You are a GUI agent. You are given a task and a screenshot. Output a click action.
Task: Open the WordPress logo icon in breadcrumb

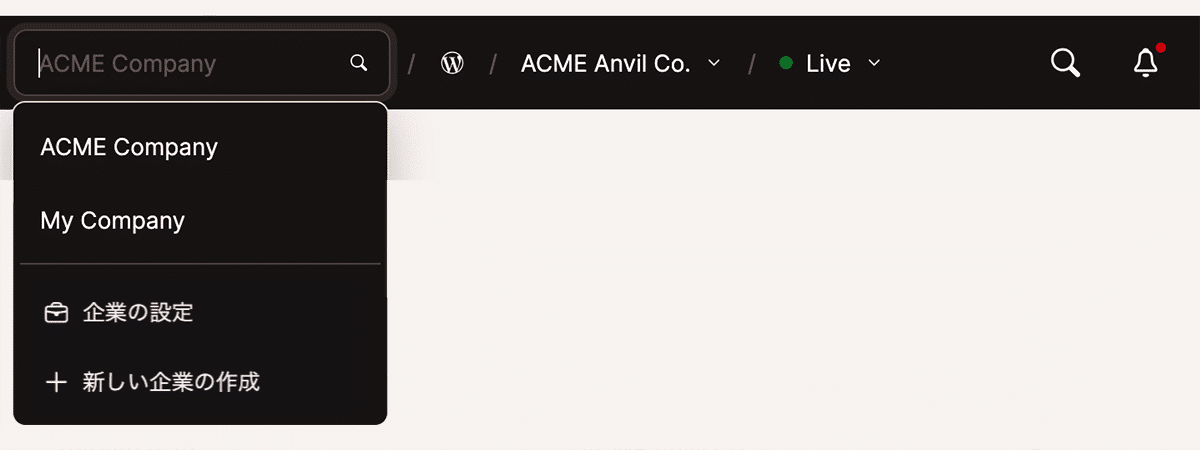(x=452, y=64)
